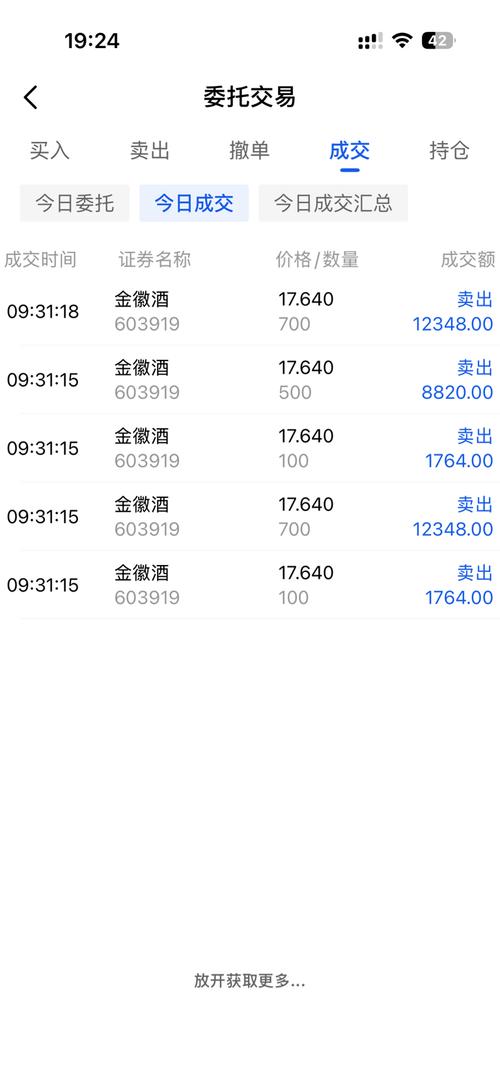Screen dimensions: 500x1087
Task: Tap the 证券名称 column header
Action: [x=155, y=260]
